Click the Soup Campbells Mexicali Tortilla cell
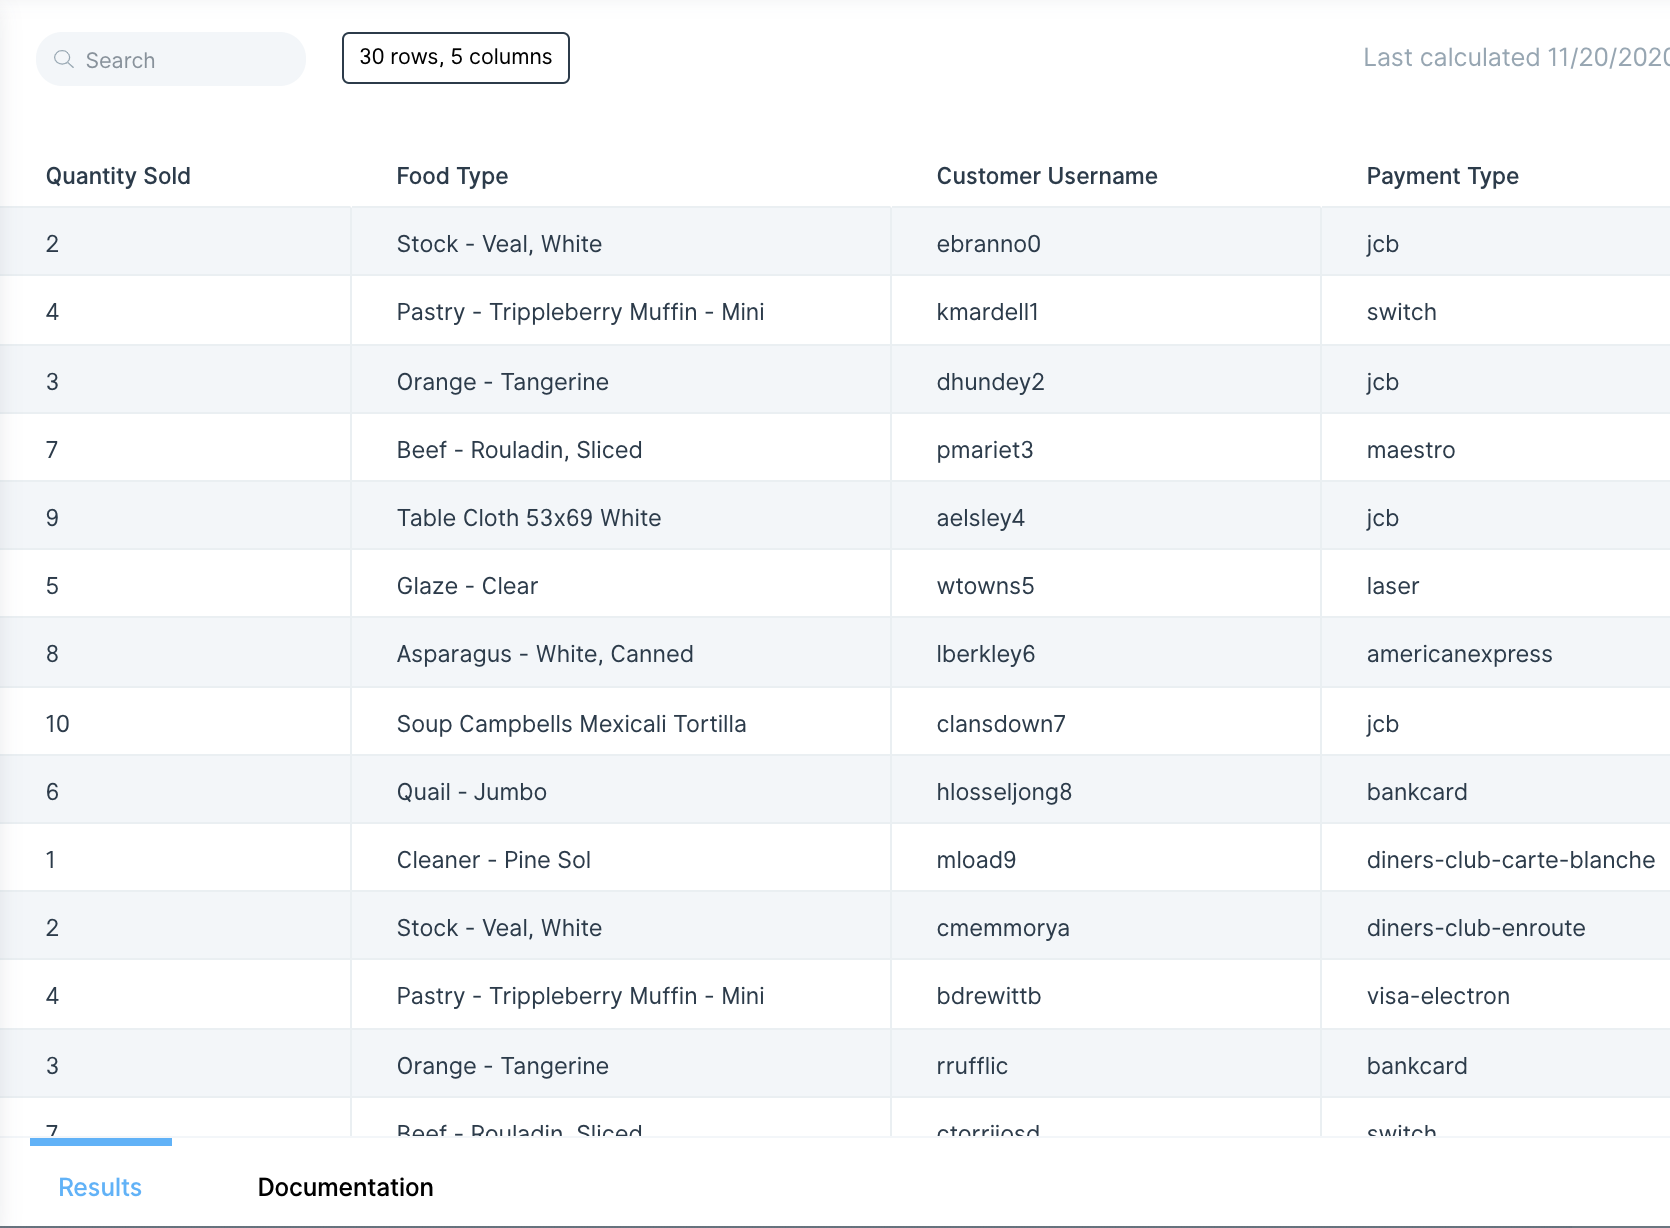Screen dimensions: 1670x1228 pyautogui.click(x=571, y=724)
